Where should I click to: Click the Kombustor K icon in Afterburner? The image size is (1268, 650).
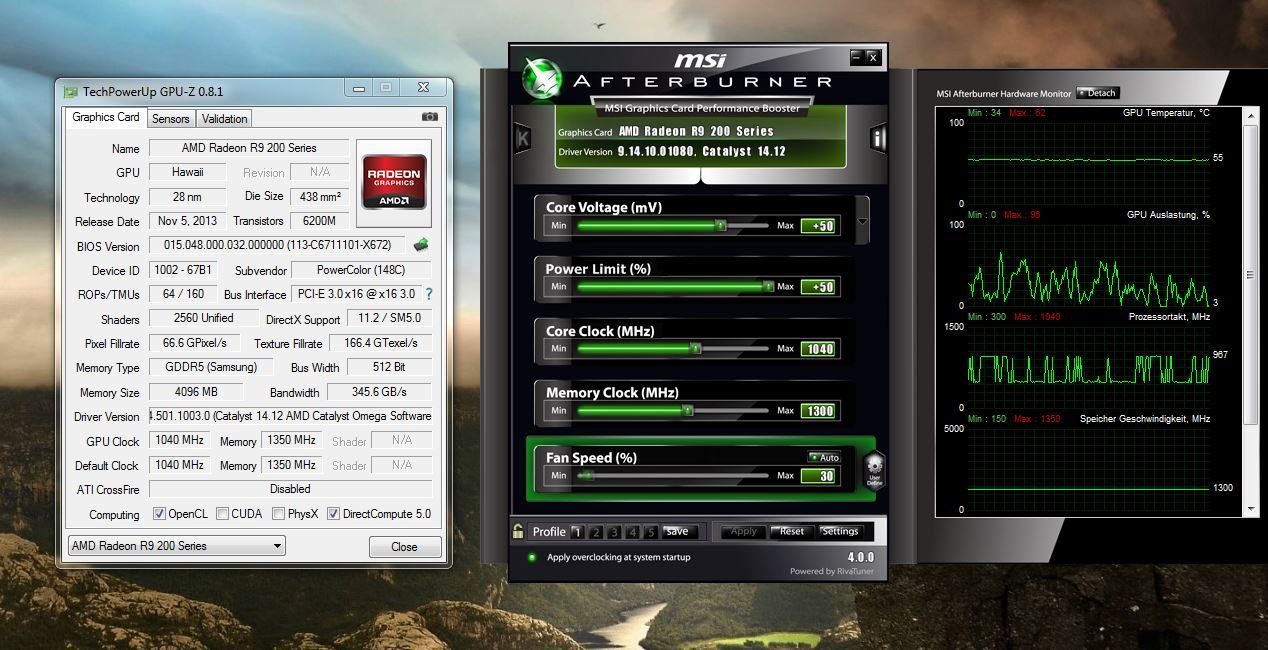pyautogui.click(x=521, y=138)
